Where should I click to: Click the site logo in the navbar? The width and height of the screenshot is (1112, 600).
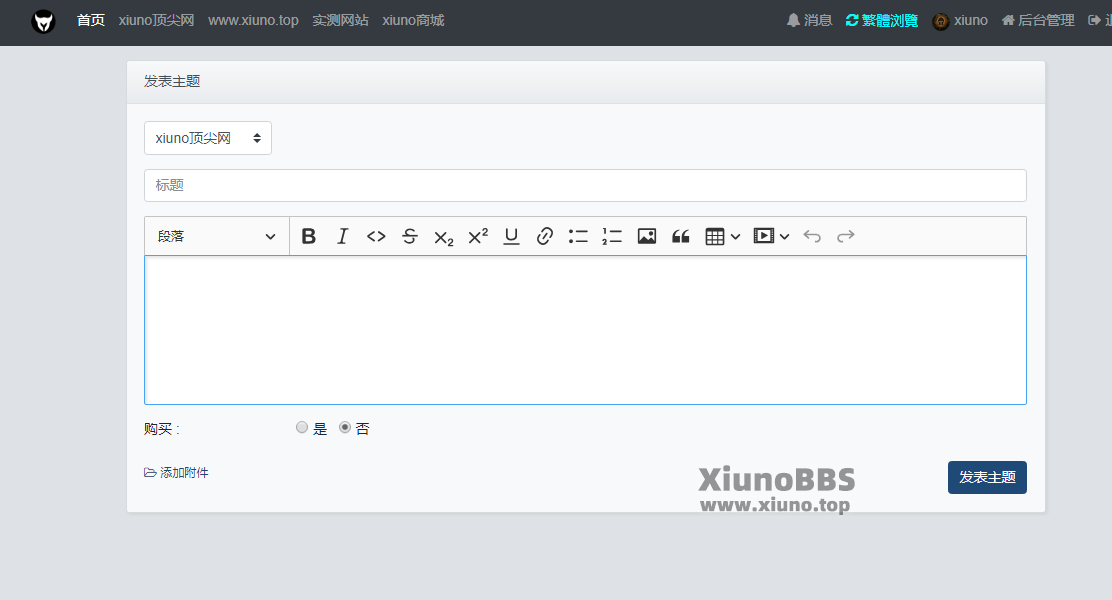tap(43, 21)
